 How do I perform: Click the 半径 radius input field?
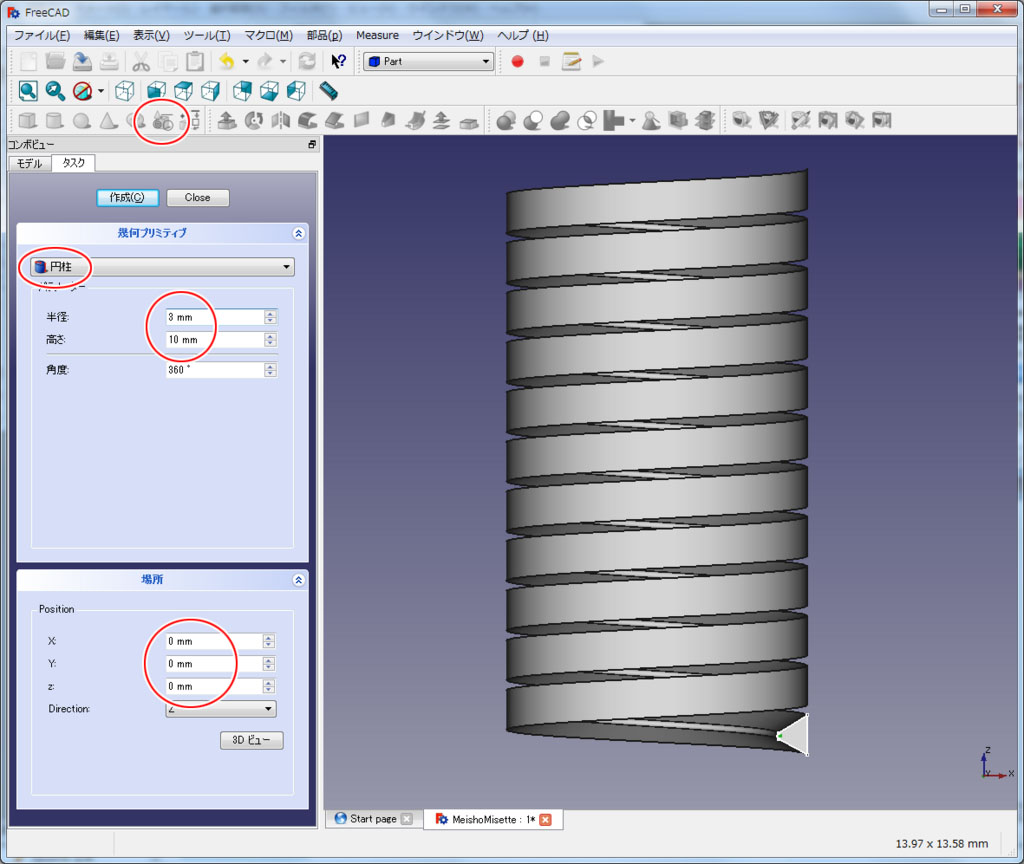pyautogui.click(x=213, y=317)
